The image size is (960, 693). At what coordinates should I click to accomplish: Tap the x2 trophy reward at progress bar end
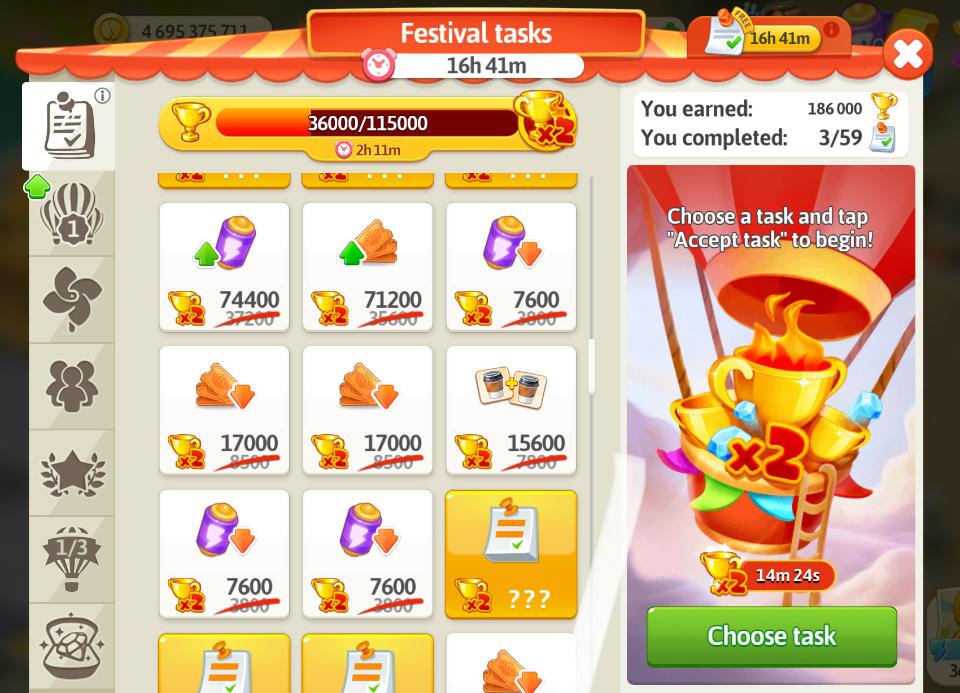(x=546, y=120)
